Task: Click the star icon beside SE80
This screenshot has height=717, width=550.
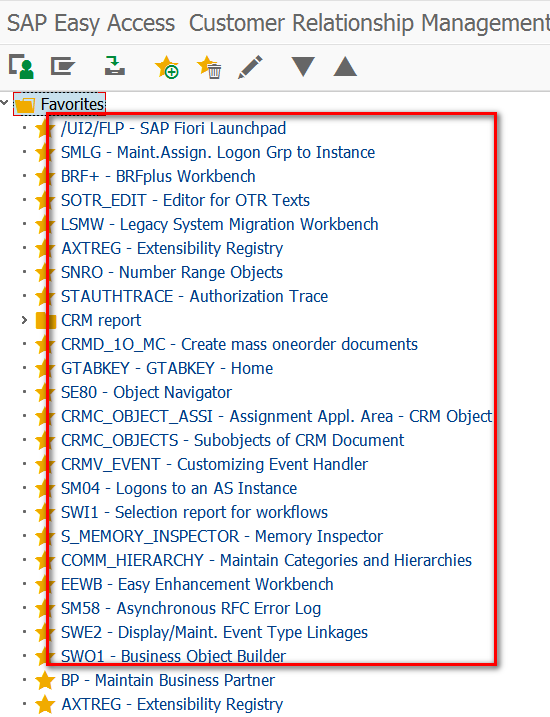Action: [x=45, y=392]
